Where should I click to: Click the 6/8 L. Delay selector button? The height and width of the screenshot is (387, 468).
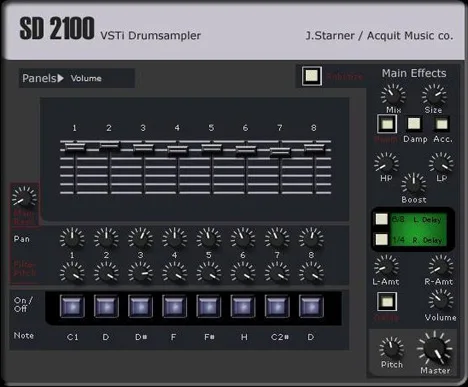[382, 219]
